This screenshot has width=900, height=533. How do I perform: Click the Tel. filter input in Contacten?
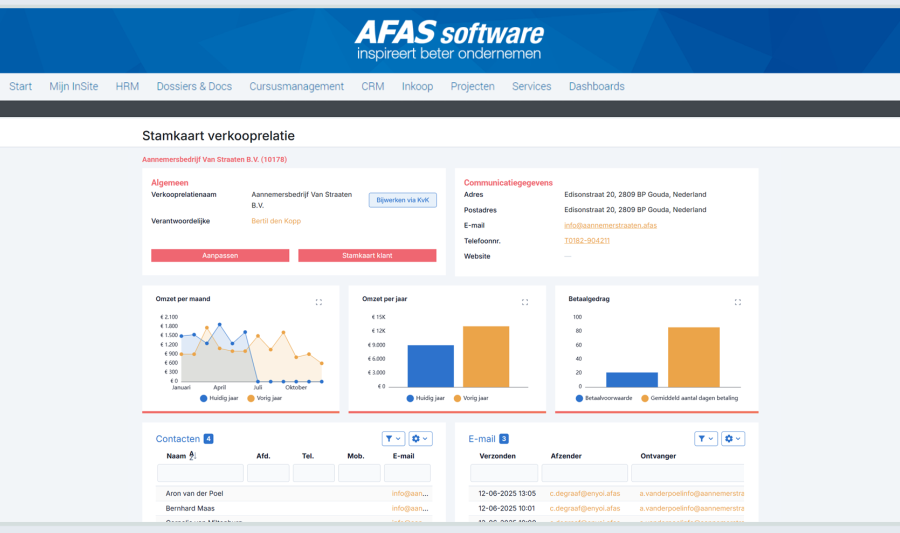[x=313, y=473]
